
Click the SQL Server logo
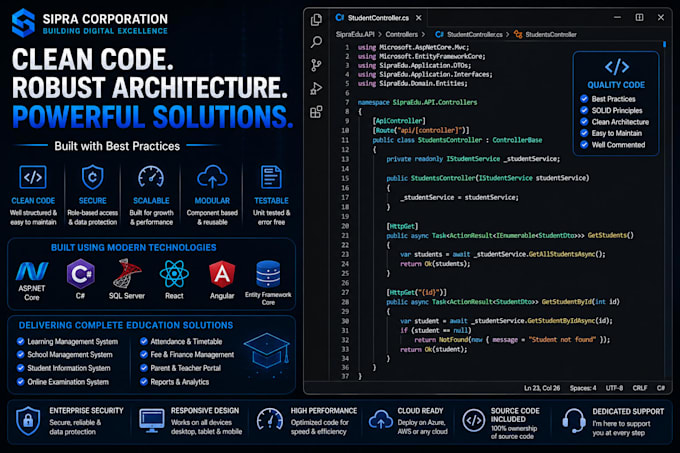pos(127,274)
